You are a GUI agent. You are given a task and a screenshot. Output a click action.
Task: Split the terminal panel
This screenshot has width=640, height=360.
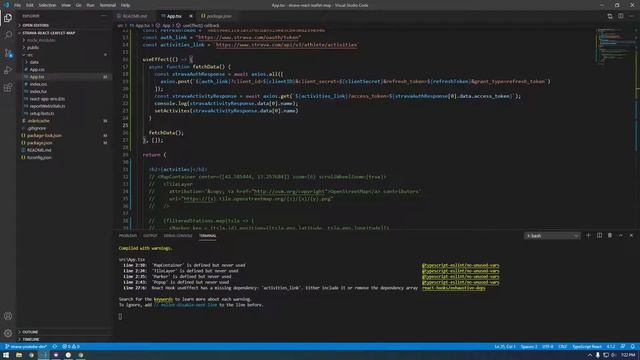tap(599, 236)
